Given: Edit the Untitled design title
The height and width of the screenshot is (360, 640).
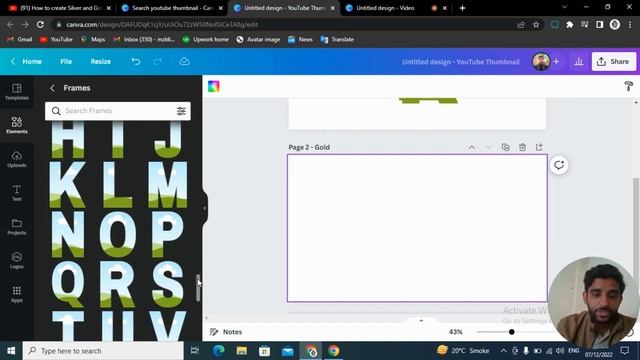Looking at the screenshot, I should pyautogui.click(x=461, y=62).
